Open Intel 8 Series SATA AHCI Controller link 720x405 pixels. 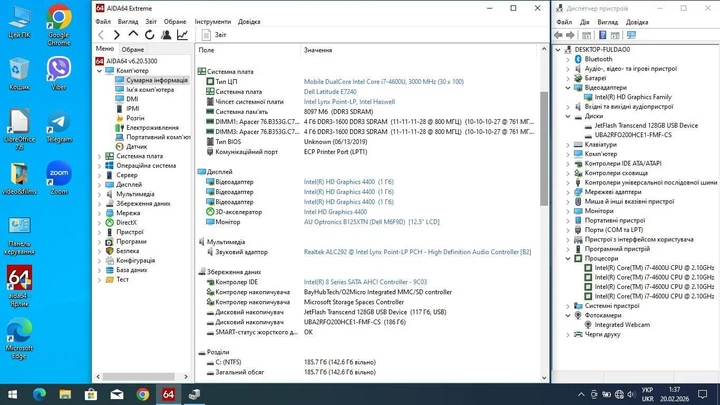pos(365,282)
